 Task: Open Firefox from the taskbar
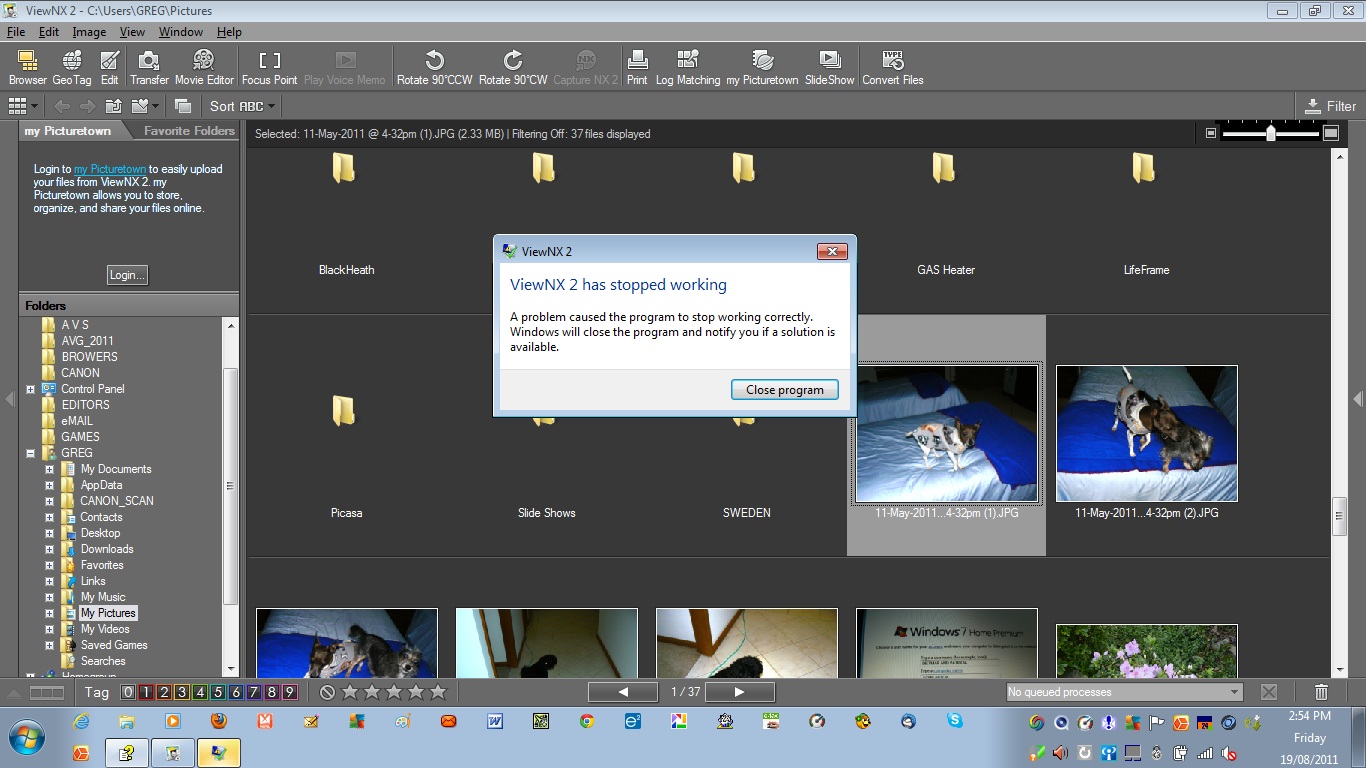[218, 721]
